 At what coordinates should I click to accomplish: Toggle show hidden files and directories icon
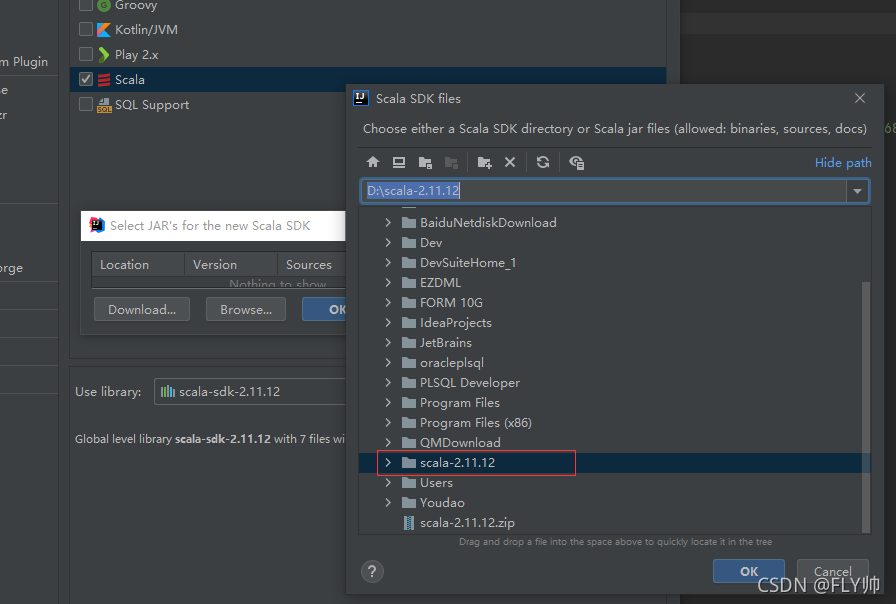tap(577, 162)
